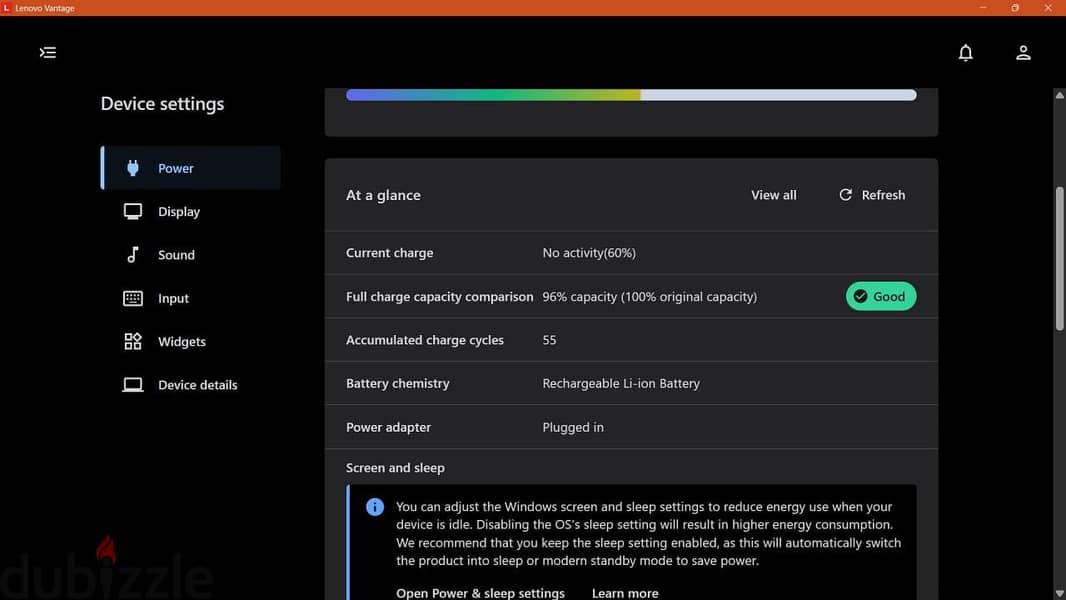Refresh the battery information
The height and width of the screenshot is (600, 1066).
(872, 195)
